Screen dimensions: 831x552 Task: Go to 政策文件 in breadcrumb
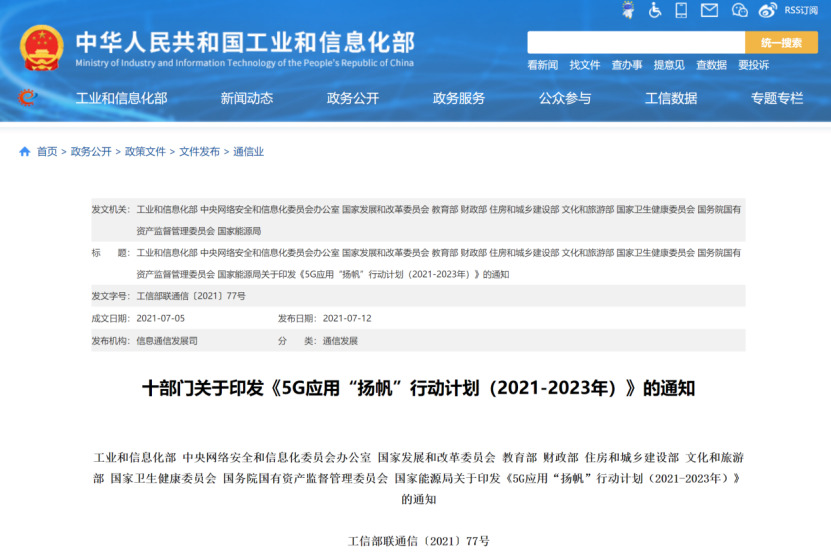[x=145, y=152]
